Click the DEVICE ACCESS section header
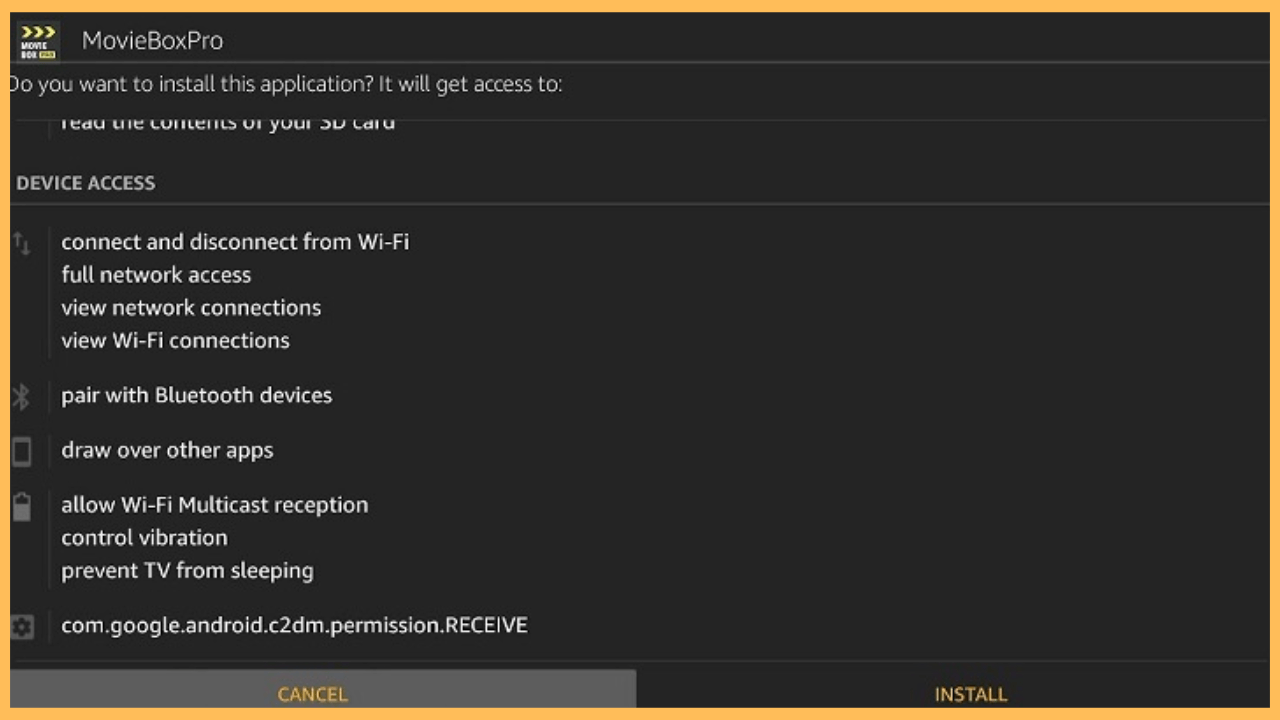The width and height of the screenshot is (1280, 720). pos(86,183)
